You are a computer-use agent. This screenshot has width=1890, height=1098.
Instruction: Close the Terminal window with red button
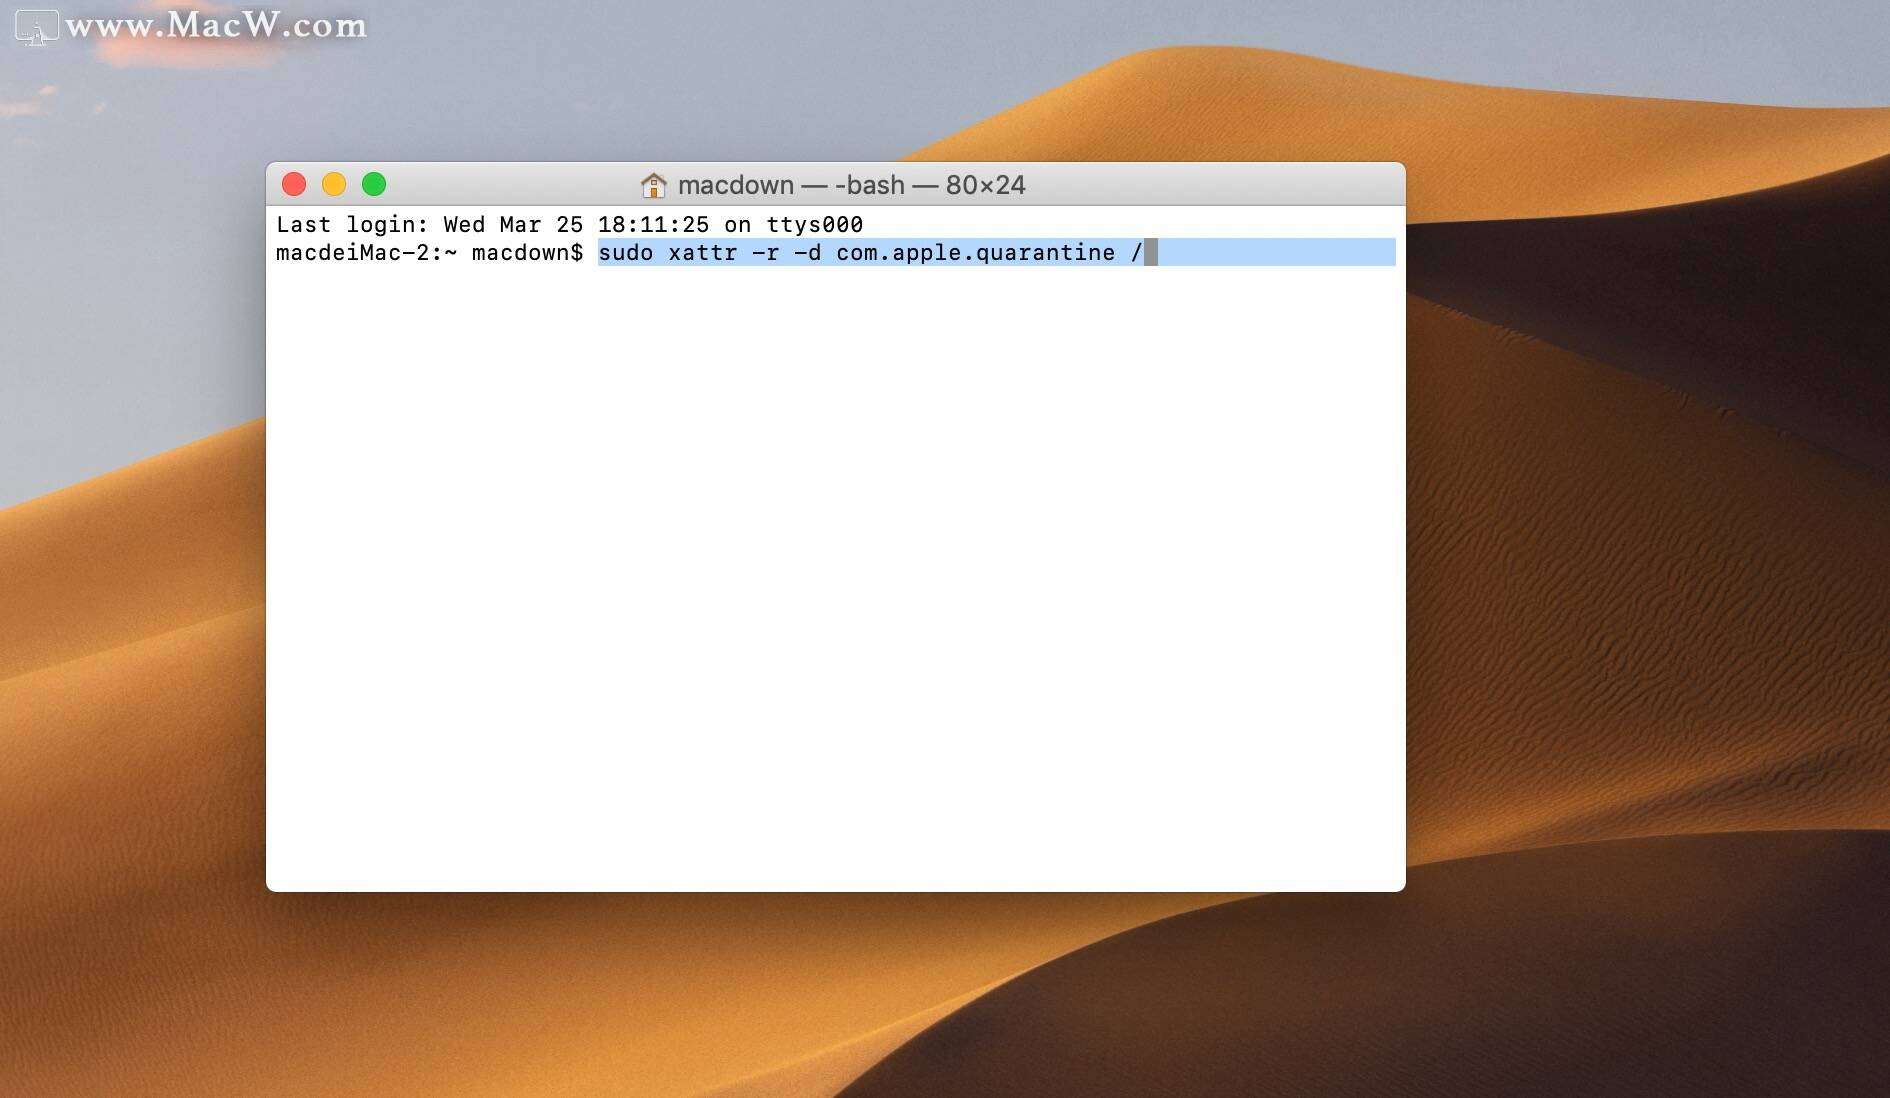click(294, 184)
